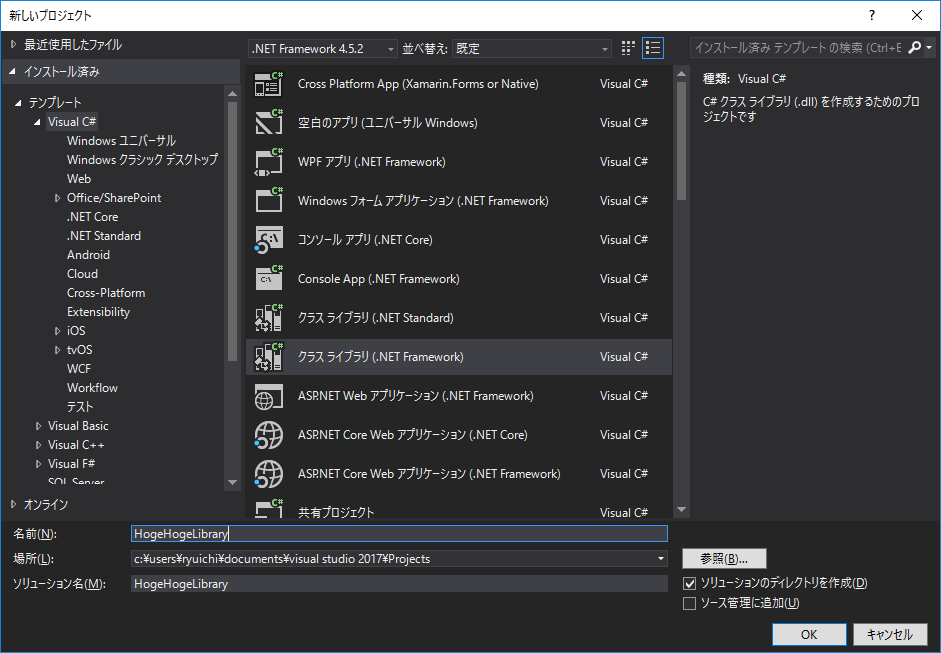Click the Windows Forms application icon
Screen dimensions: 941x653
268,200
